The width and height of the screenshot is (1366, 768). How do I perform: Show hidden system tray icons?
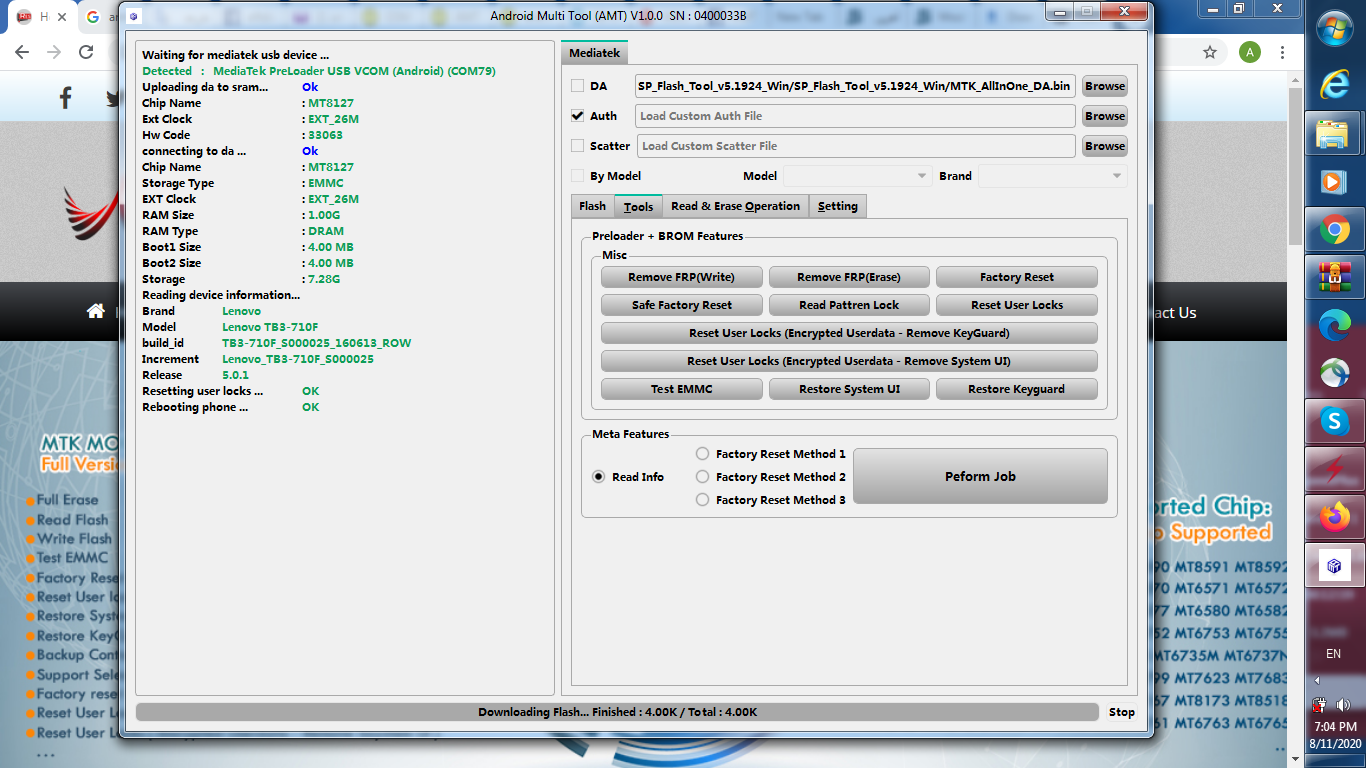pyautogui.click(x=1316, y=680)
